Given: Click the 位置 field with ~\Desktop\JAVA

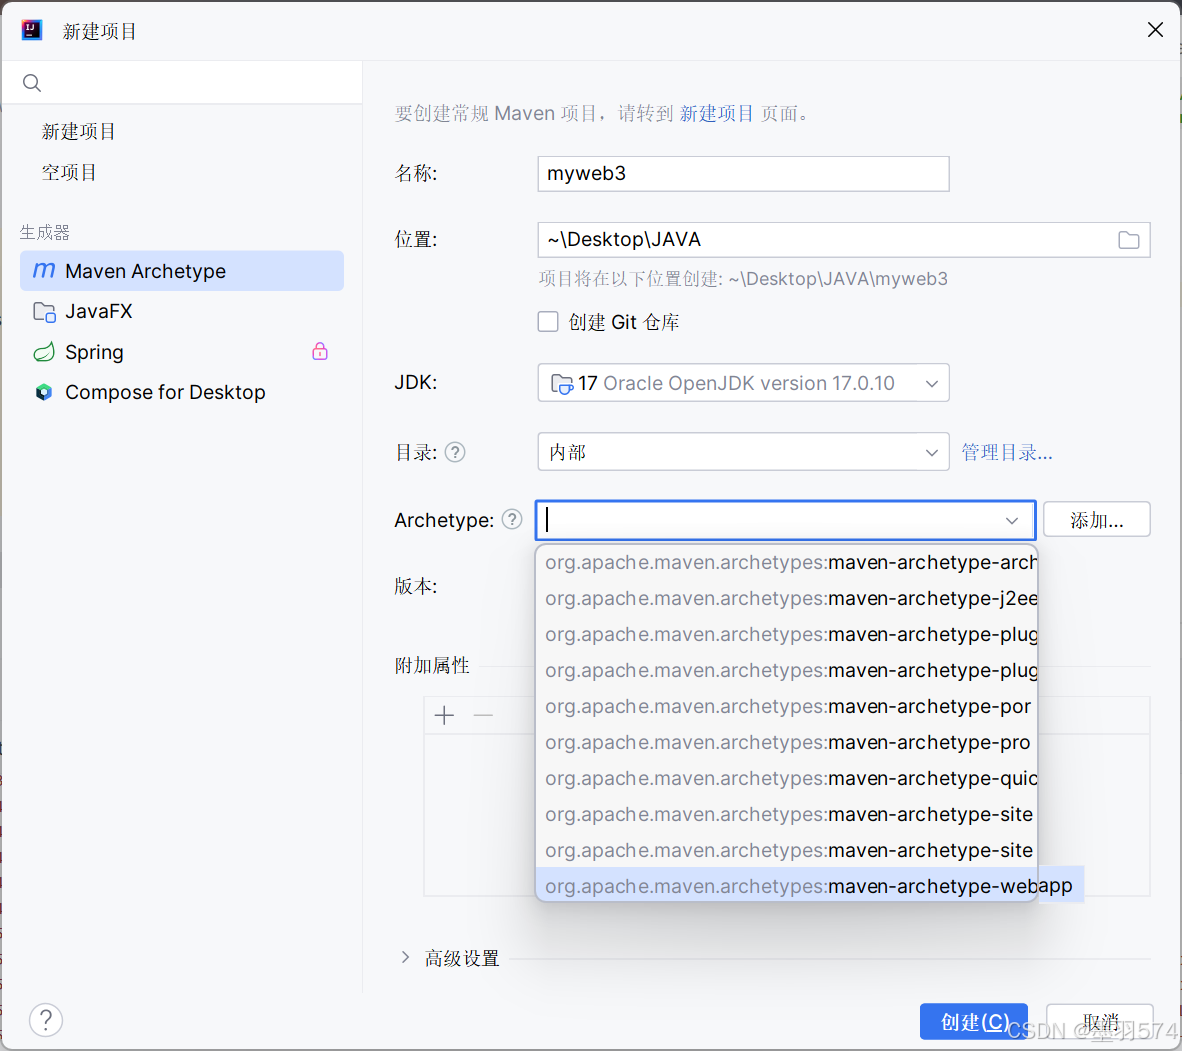Looking at the screenshot, I should pyautogui.click(x=844, y=240).
